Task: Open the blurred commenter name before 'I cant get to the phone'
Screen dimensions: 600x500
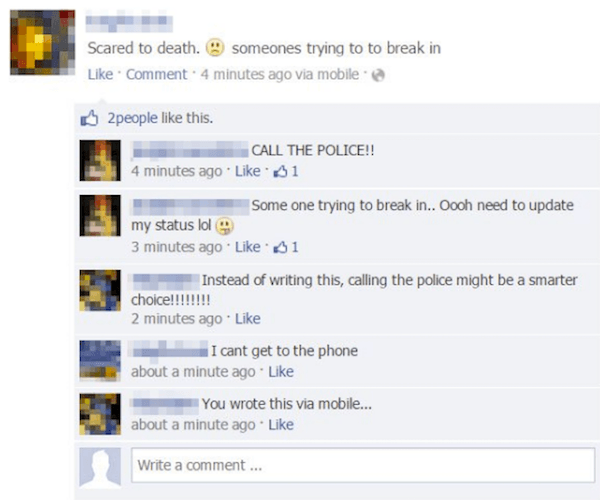Action: coord(170,350)
